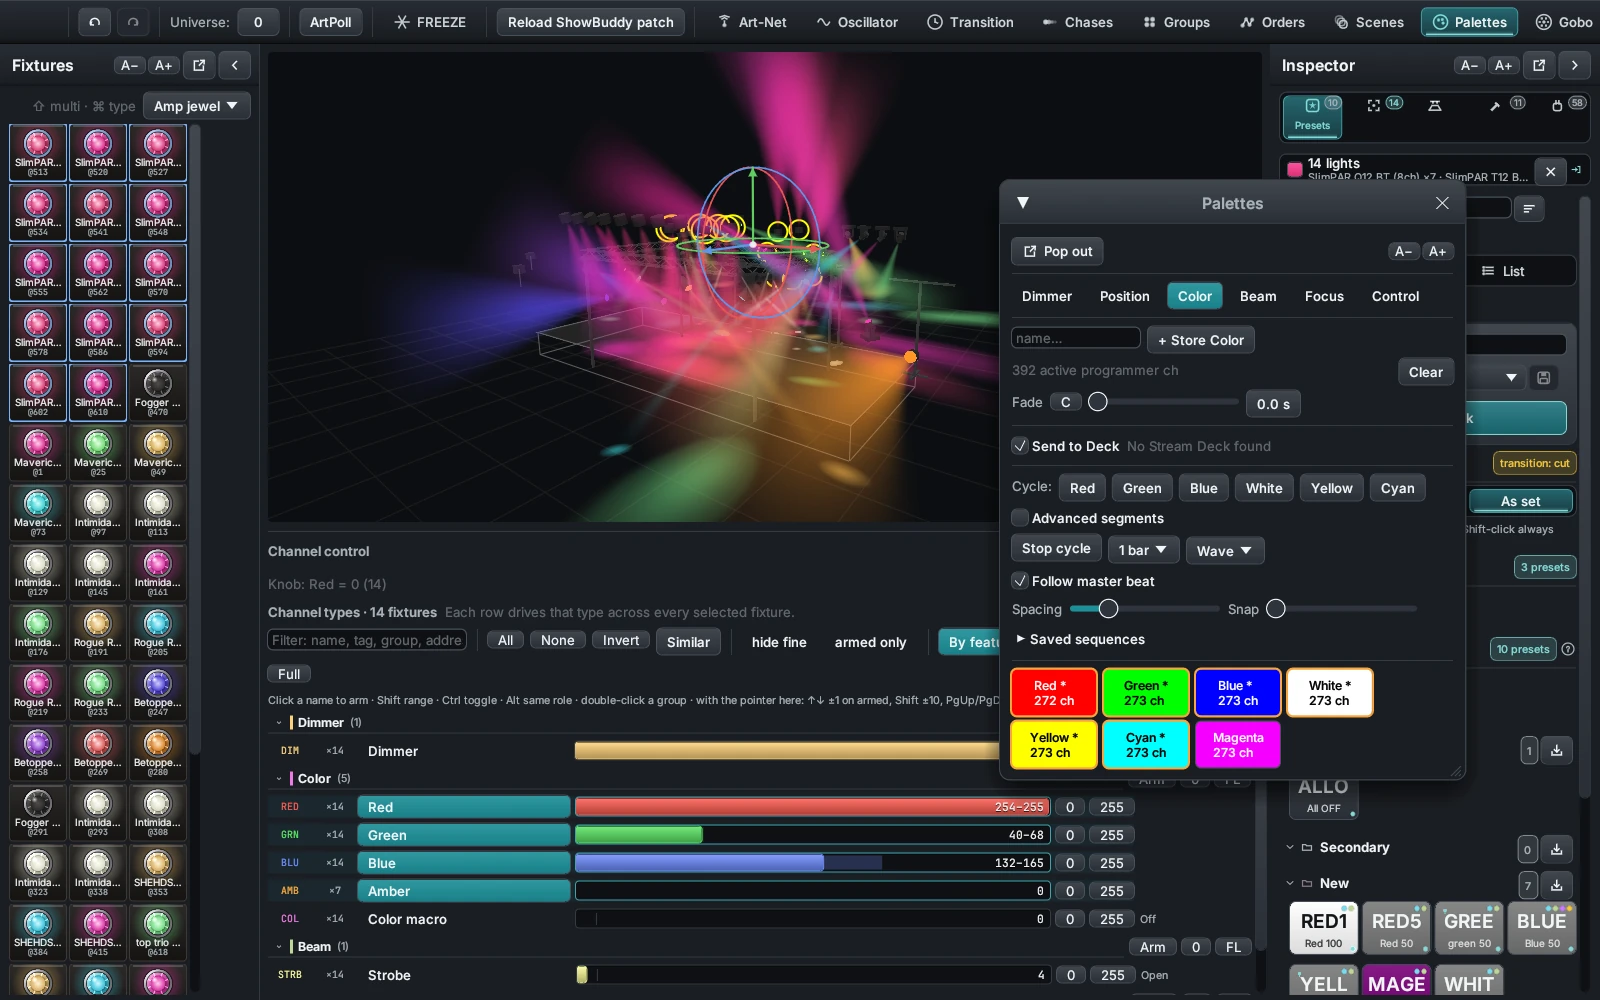Collapse the Inspector panel with right chevron
The image size is (1600, 1000).
[1575, 65]
